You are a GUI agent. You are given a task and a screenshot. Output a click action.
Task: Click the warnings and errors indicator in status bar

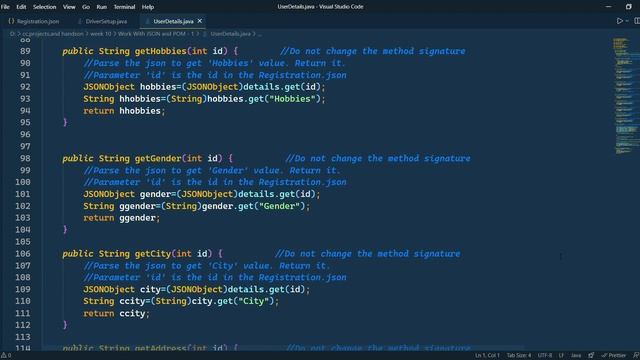6,356
